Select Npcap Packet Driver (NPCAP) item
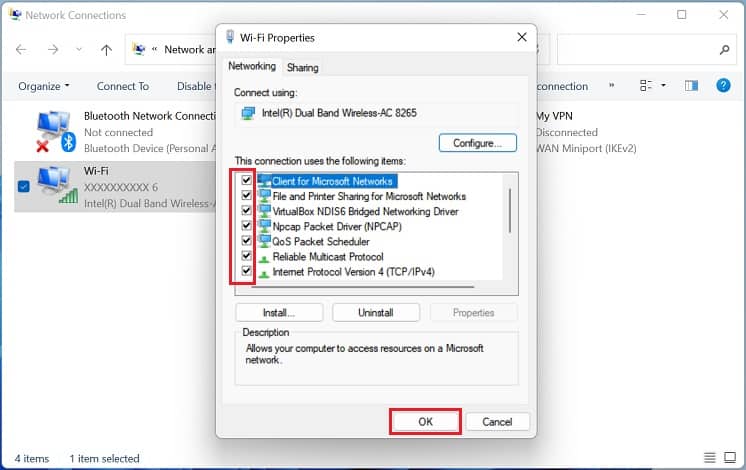 pyautogui.click(x=337, y=226)
